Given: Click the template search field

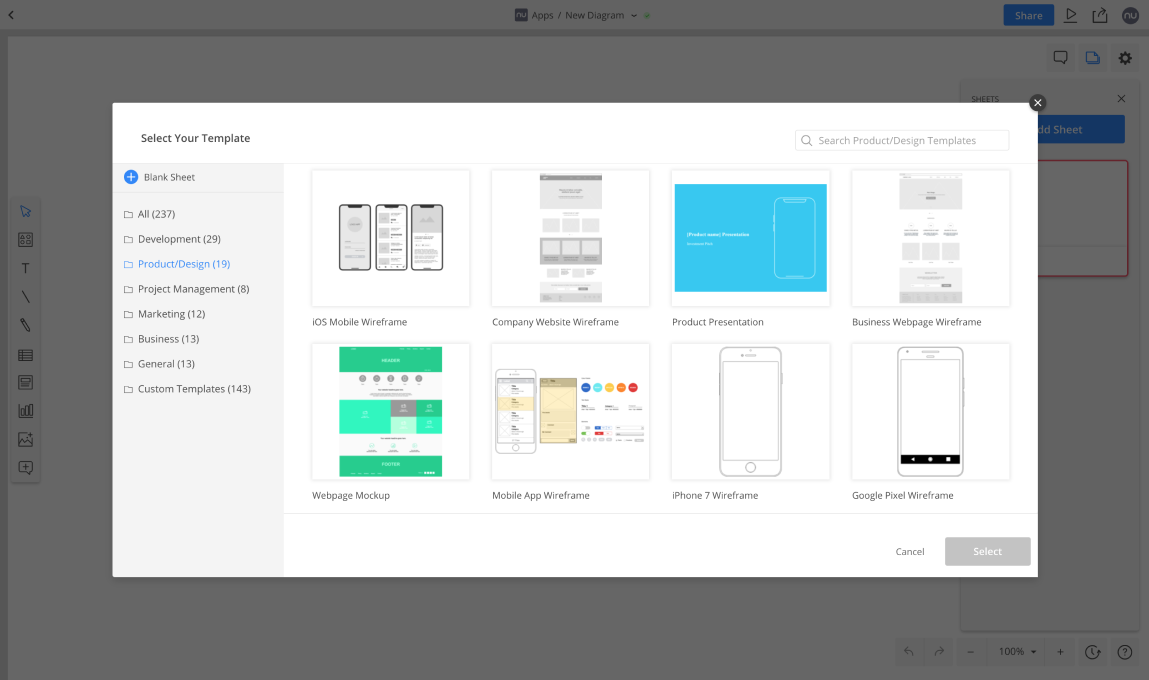Looking at the screenshot, I should pyautogui.click(x=900, y=140).
